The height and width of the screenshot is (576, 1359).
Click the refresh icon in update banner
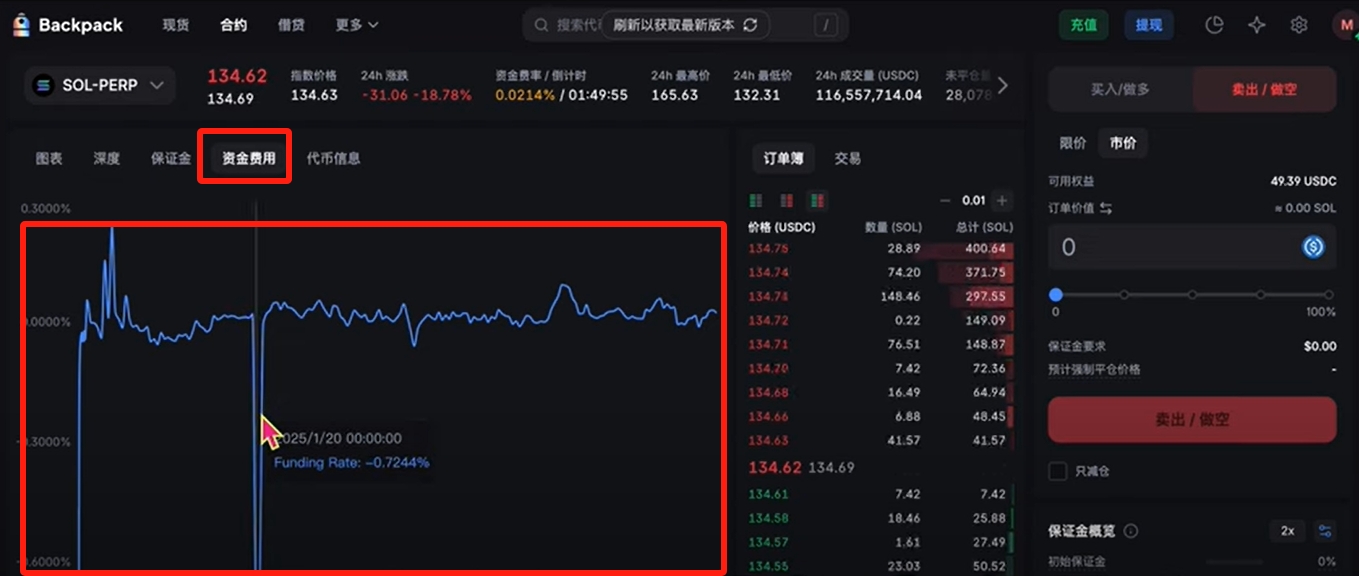(x=751, y=25)
